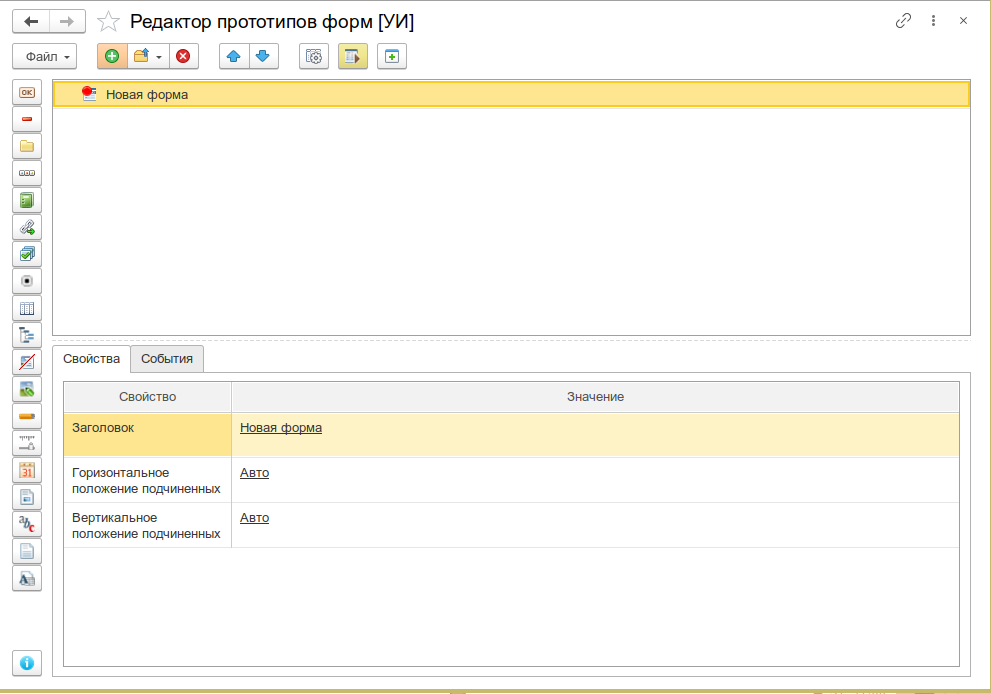The height and width of the screenshot is (694, 991).
Task: Click the red delete element icon
Action: tap(183, 56)
